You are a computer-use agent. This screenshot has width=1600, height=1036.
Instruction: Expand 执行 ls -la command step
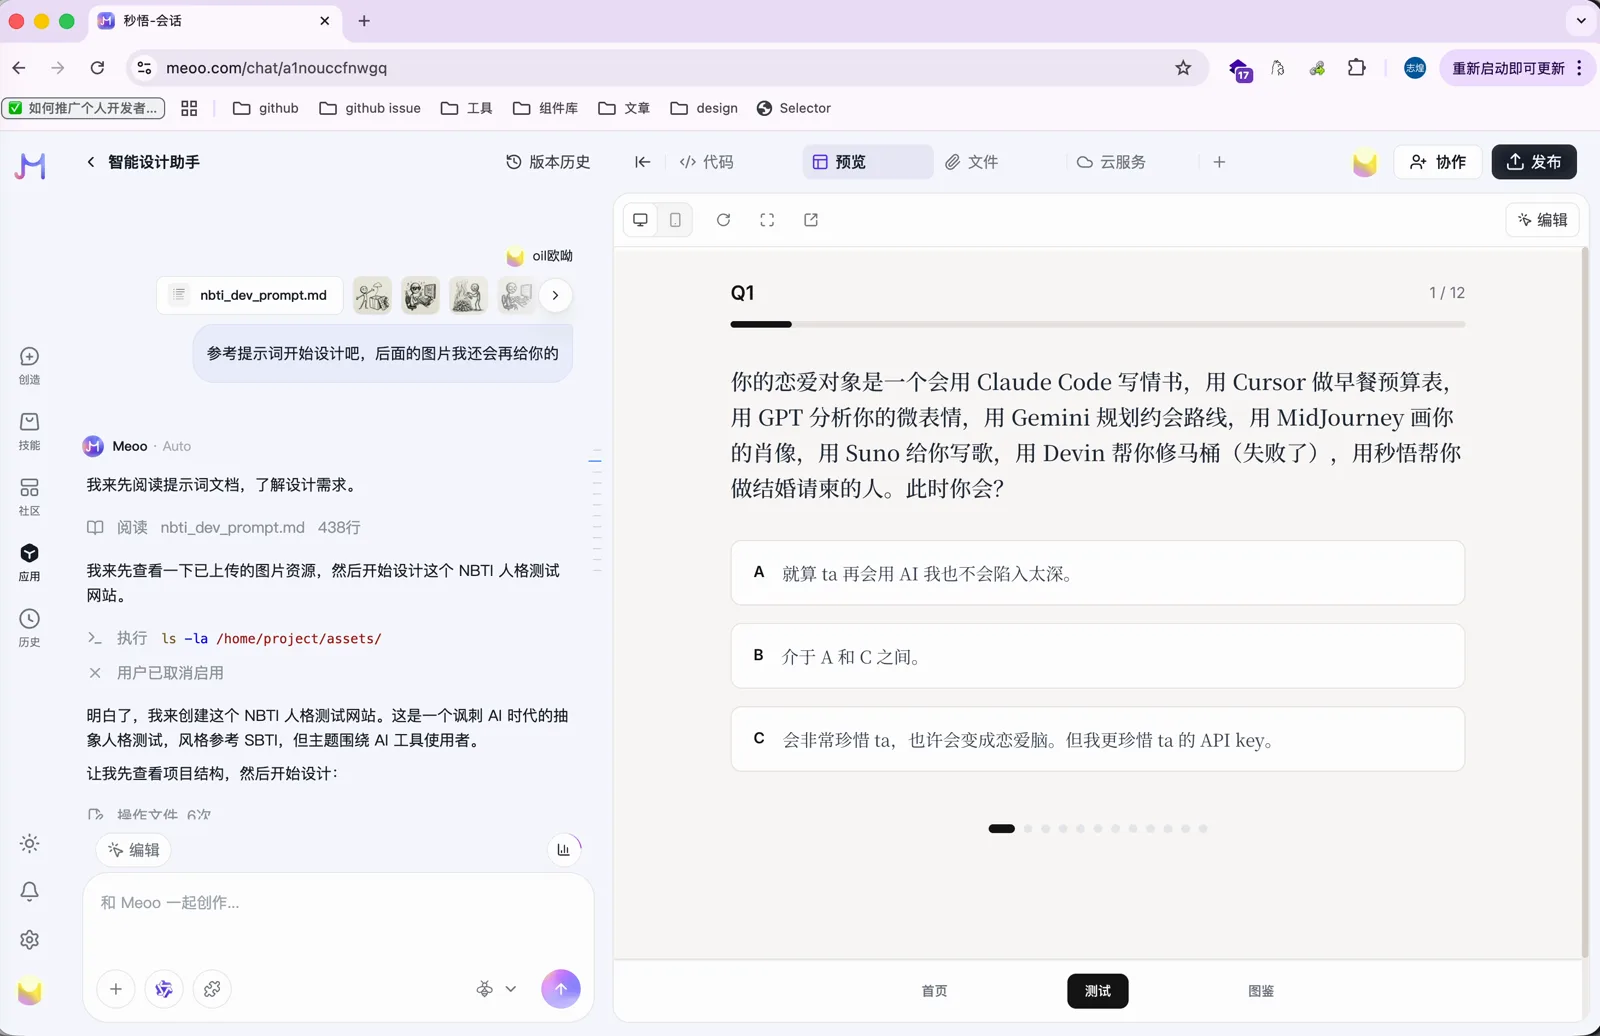(234, 638)
